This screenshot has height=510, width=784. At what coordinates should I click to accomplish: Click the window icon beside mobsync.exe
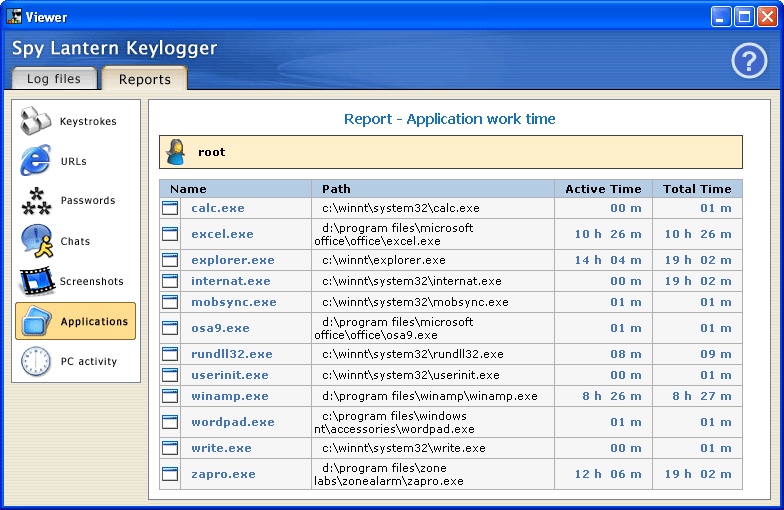click(170, 302)
